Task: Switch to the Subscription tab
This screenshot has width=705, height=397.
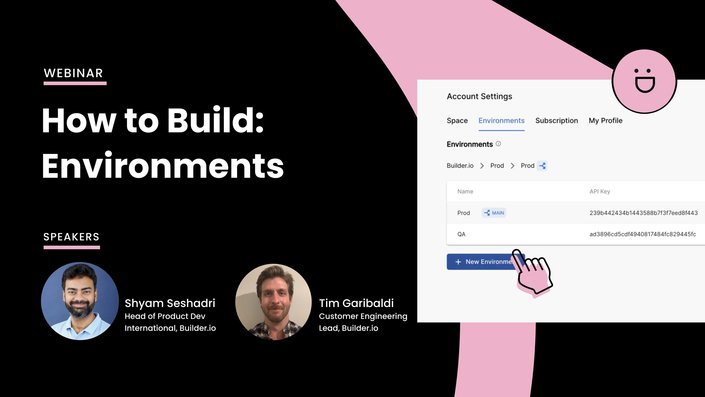Action: coord(557,120)
